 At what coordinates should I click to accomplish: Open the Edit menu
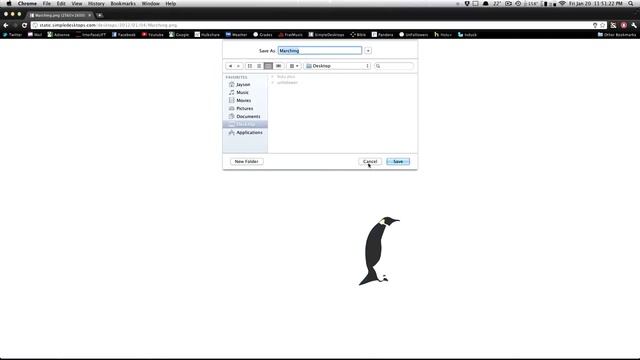point(61,4)
